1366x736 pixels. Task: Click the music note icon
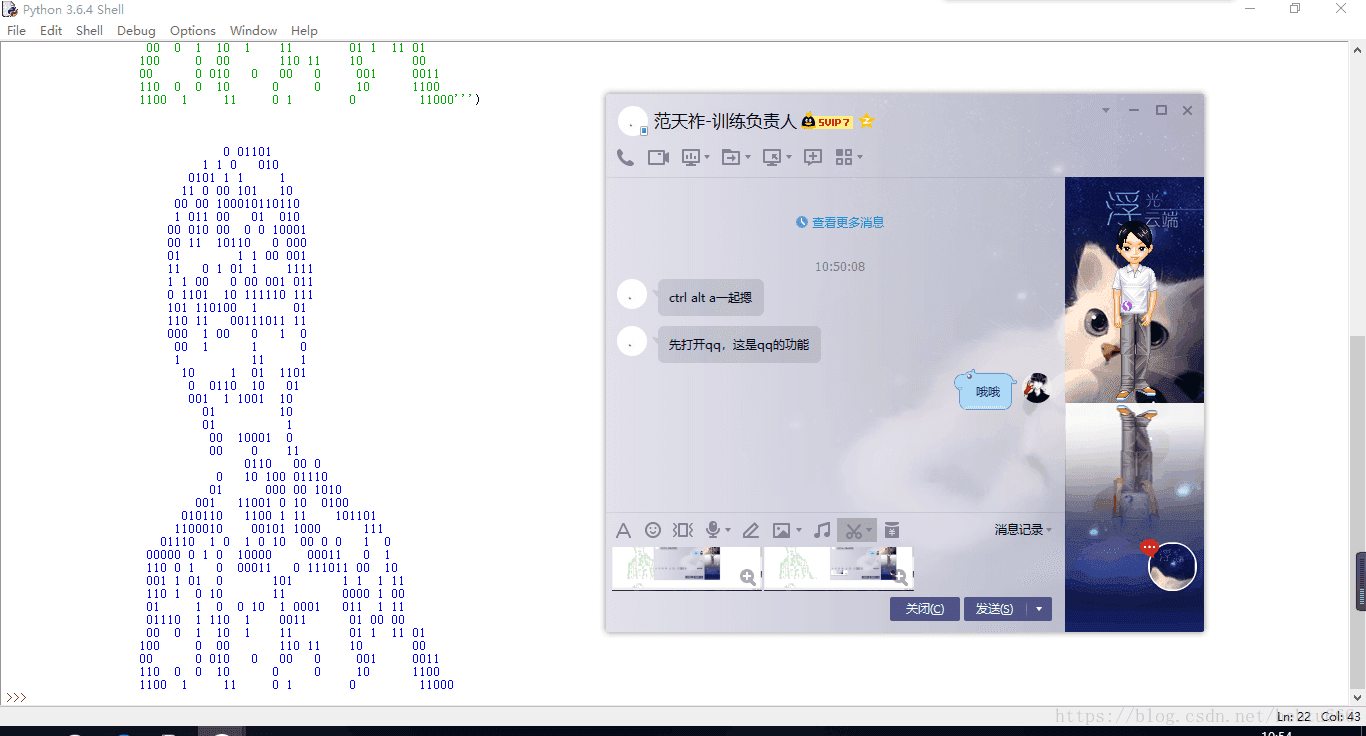point(822,530)
